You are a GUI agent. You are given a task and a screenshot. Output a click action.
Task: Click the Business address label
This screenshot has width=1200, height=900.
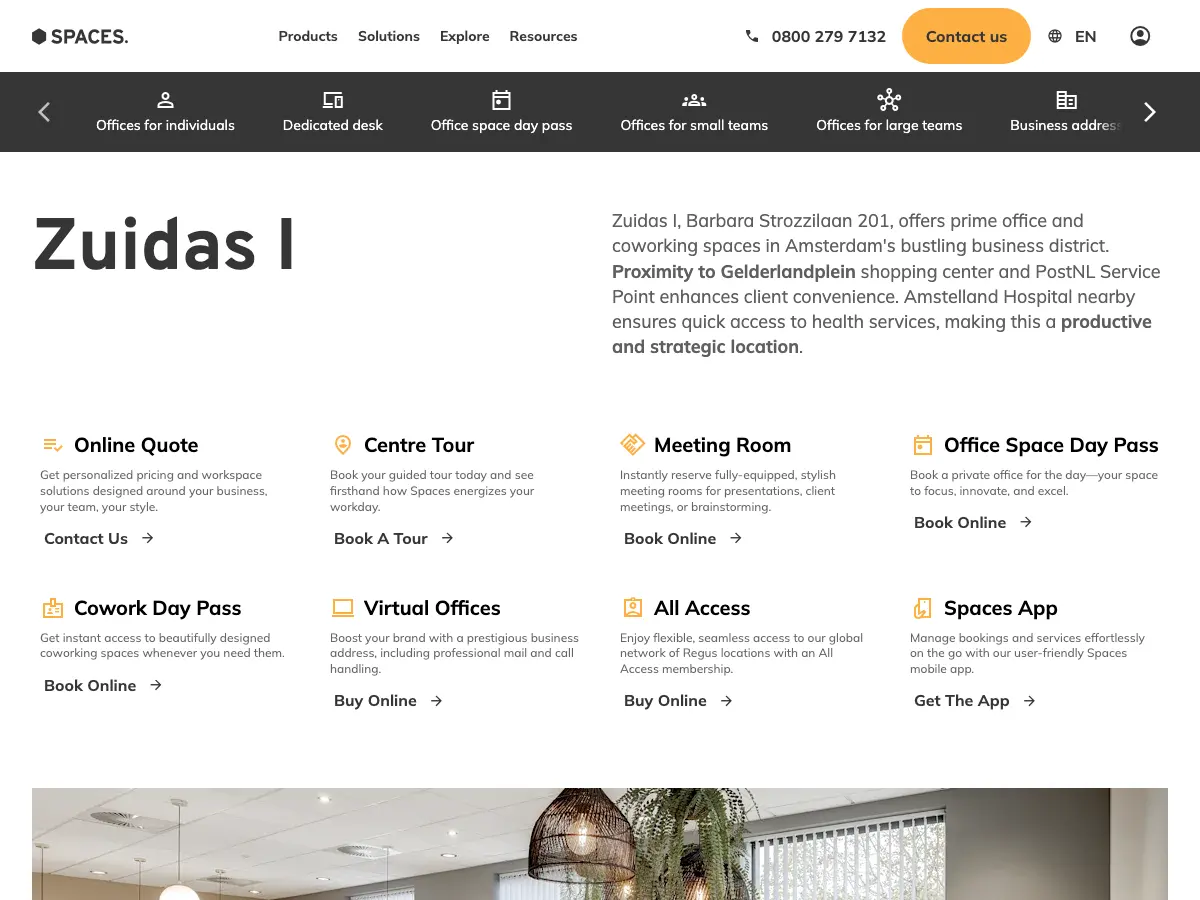click(1064, 125)
